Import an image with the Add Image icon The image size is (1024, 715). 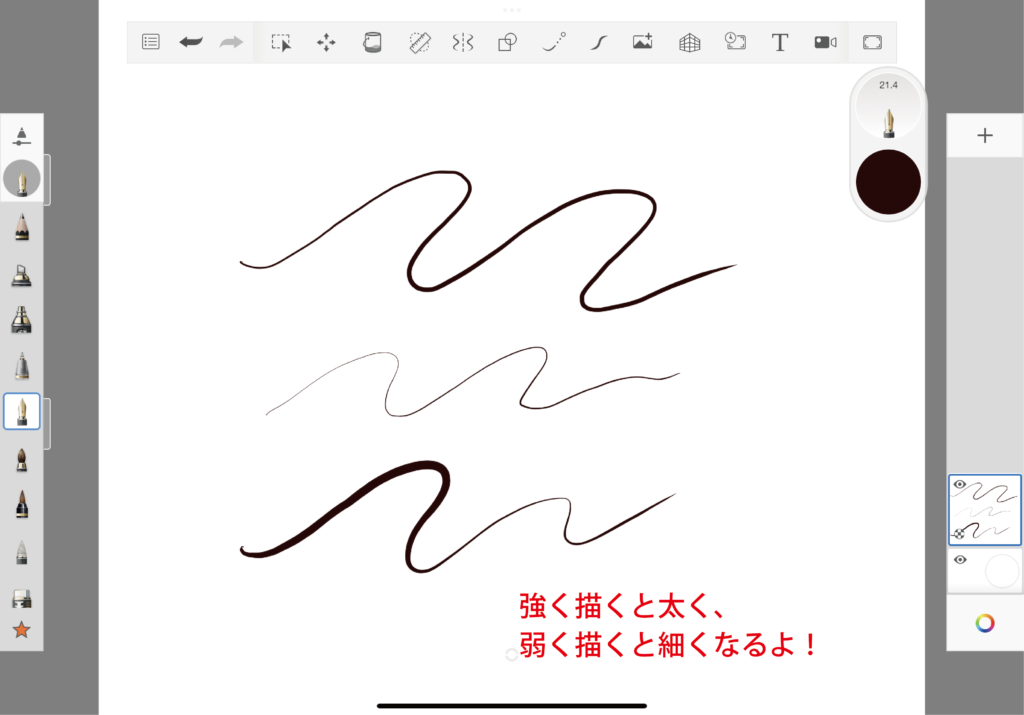tap(643, 42)
